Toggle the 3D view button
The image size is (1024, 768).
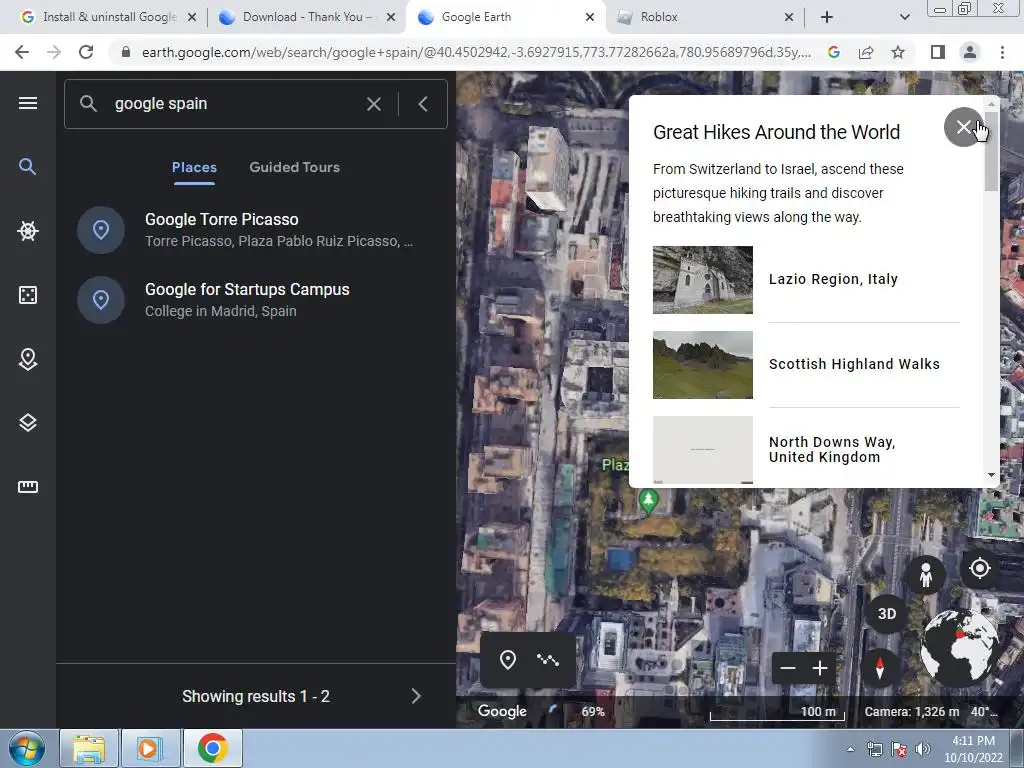pos(887,614)
